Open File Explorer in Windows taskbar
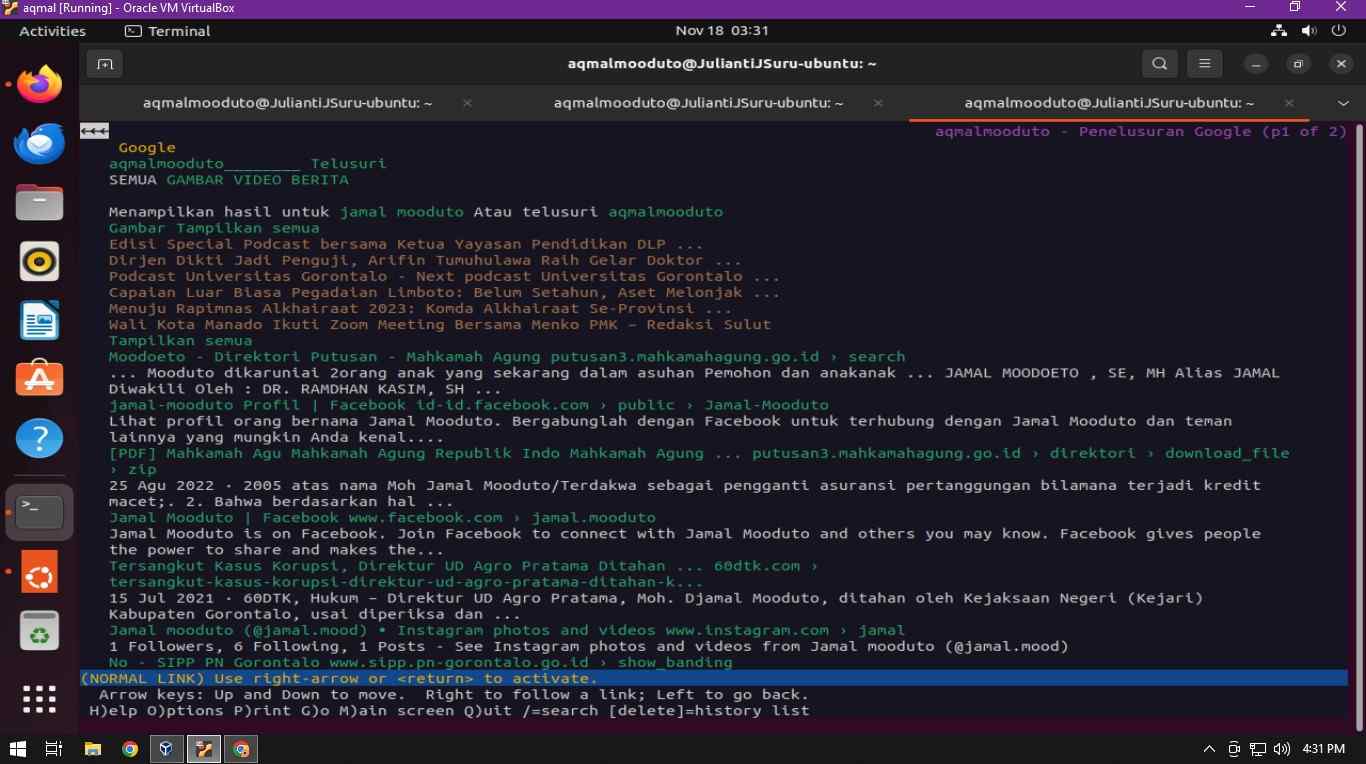Viewport: 1366px width, 764px height. point(92,748)
